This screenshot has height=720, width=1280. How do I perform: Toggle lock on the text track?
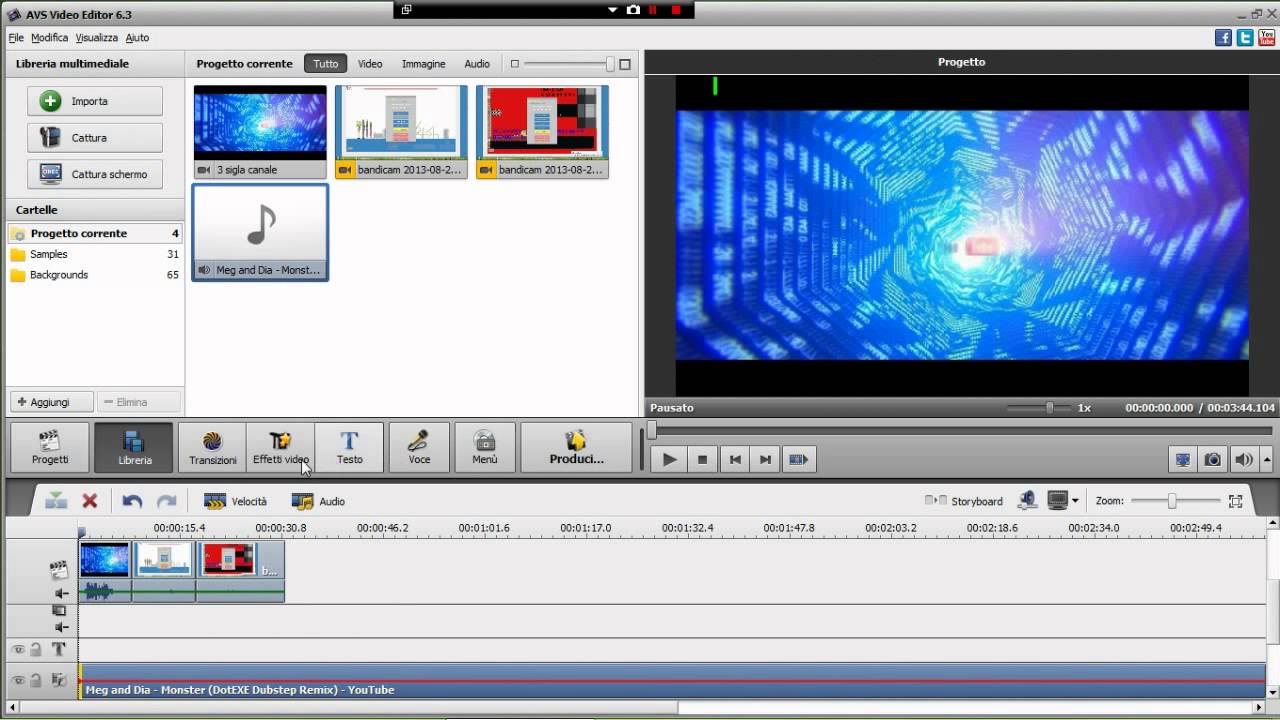pos(36,650)
